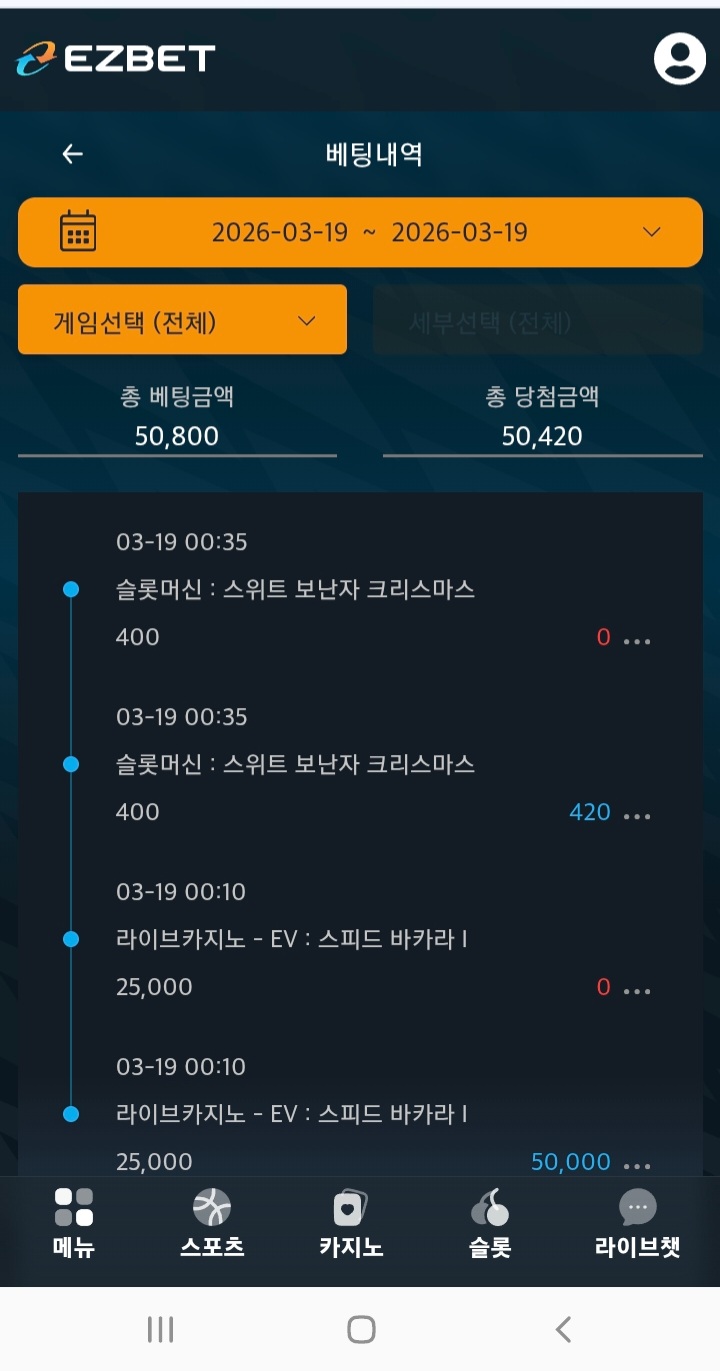Viewport: 720px width, 1371px height.
Task: Open the user profile icon
Action: click(679, 59)
